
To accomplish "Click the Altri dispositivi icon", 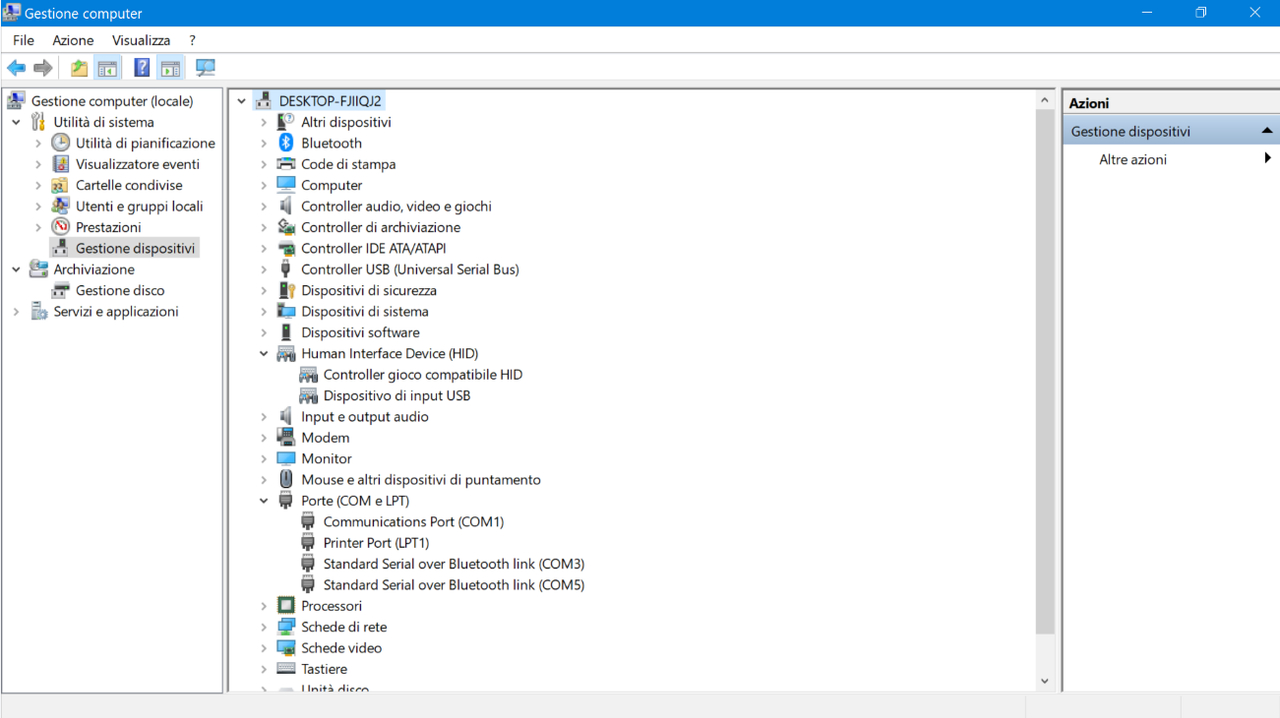I will click(286, 122).
